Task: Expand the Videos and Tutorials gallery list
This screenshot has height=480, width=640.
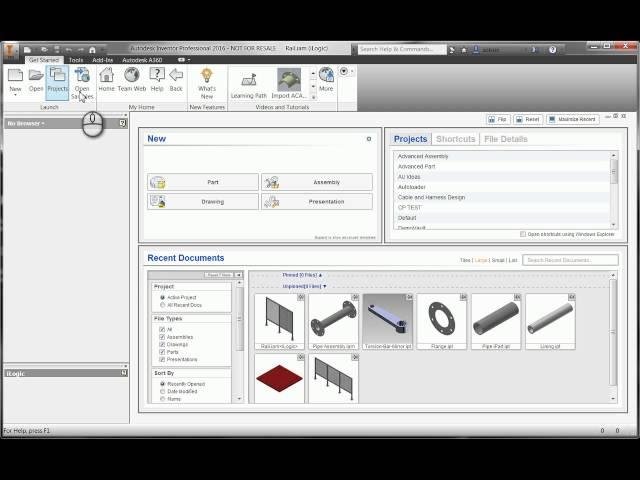Action: [x=313, y=97]
